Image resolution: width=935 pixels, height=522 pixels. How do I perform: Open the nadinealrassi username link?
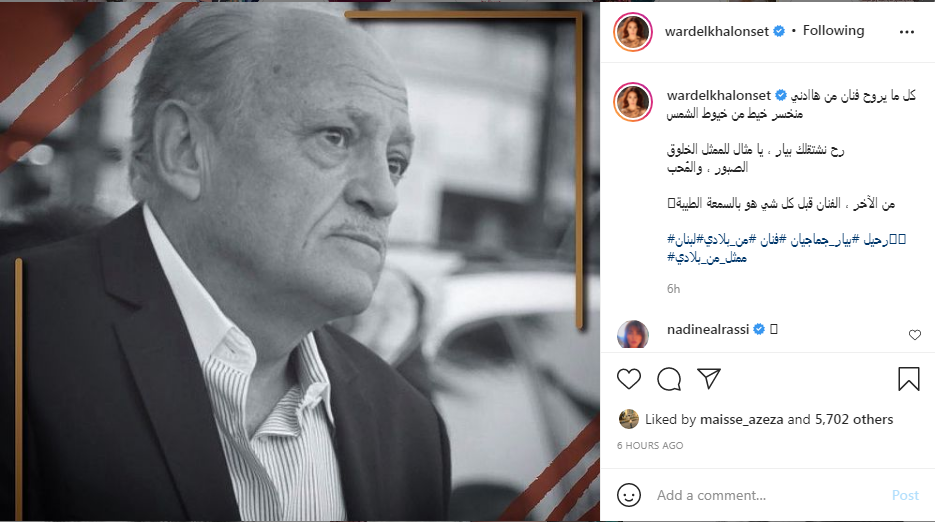[708, 329]
